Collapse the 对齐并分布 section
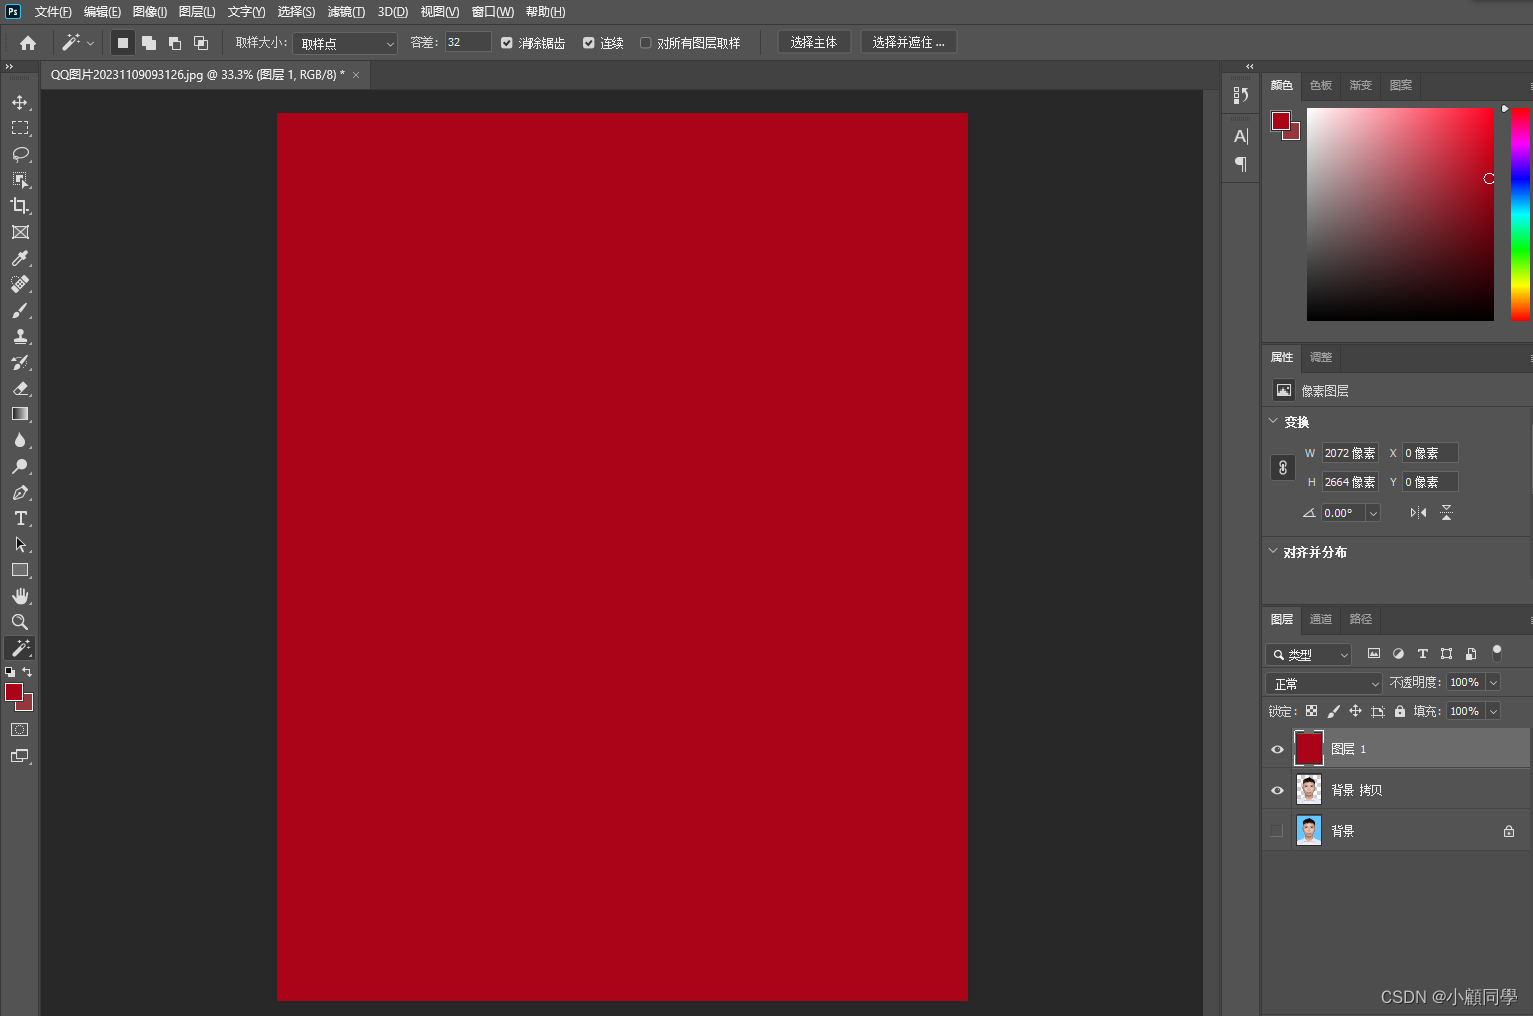The width and height of the screenshot is (1533, 1016). pos(1273,551)
